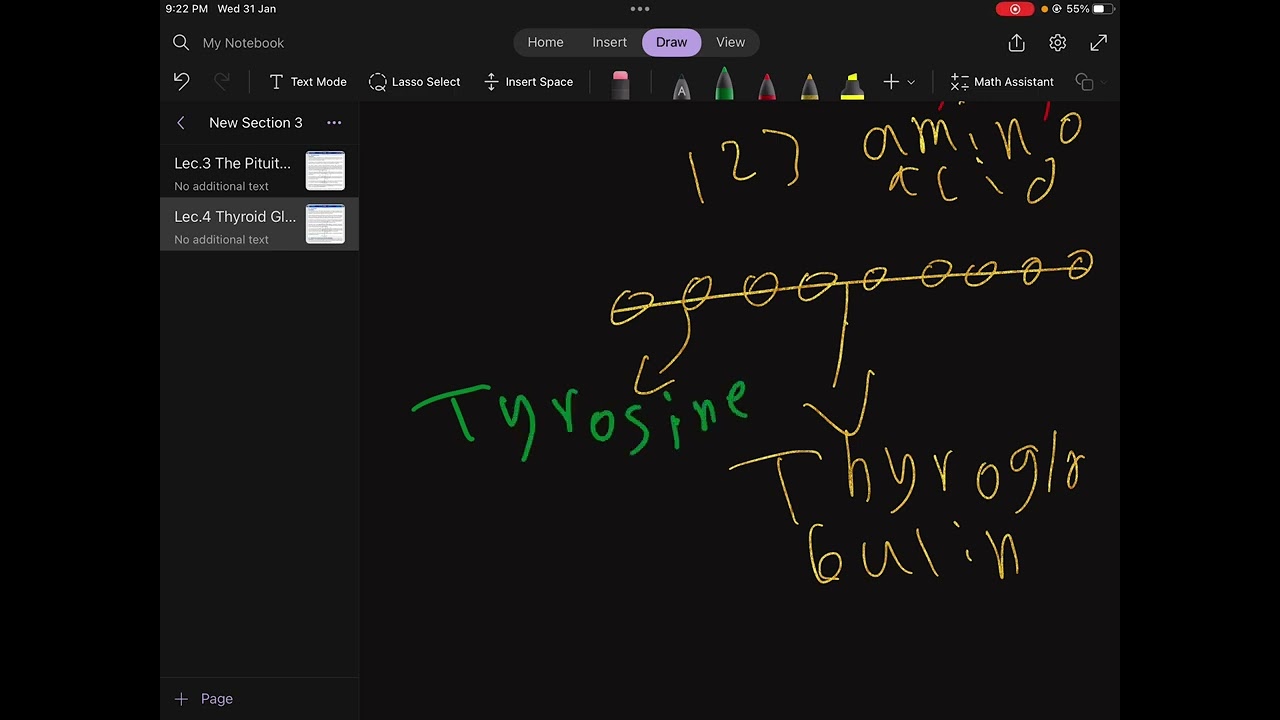Open the settings gear
The height and width of the screenshot is (720, 1280).
click(x=1058, y=42)
